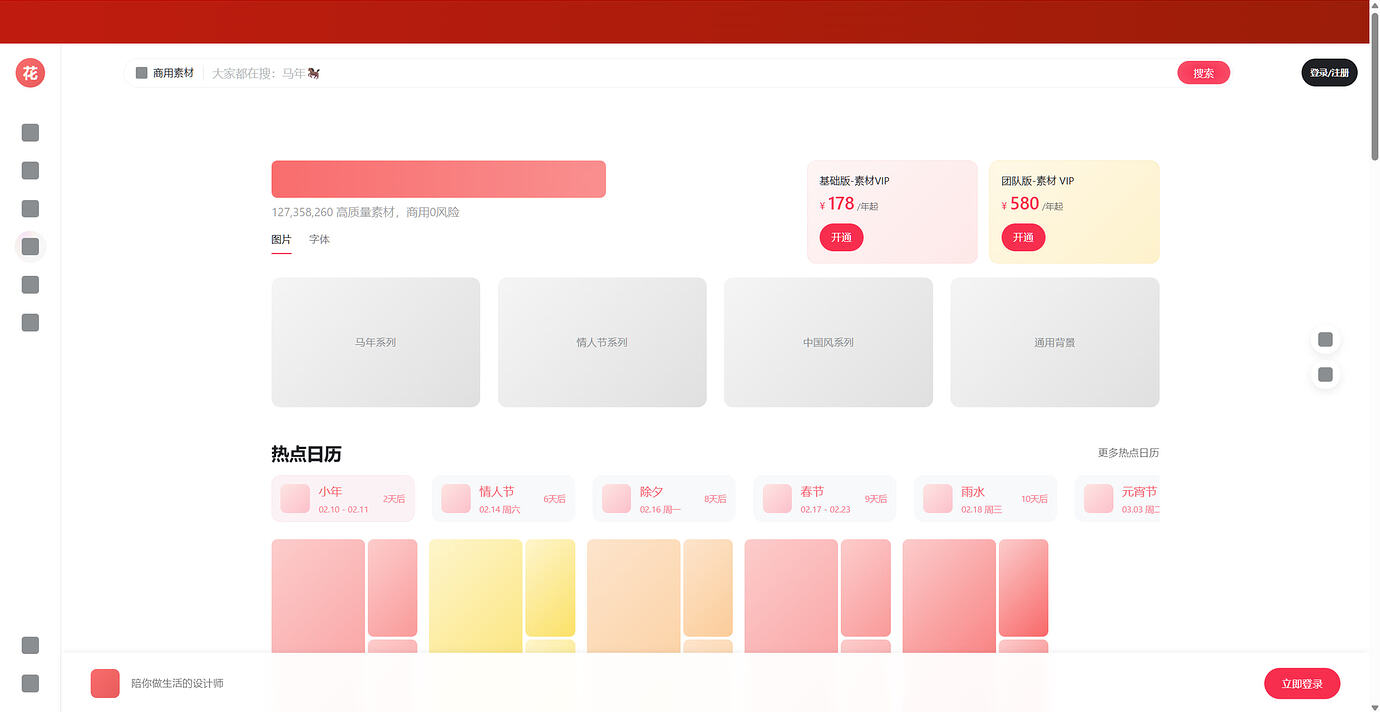Image resolution: width=1380 pixels, height=712 pixels.
Task: Open the 商用素材 search category selector
Action: point(165,73)
